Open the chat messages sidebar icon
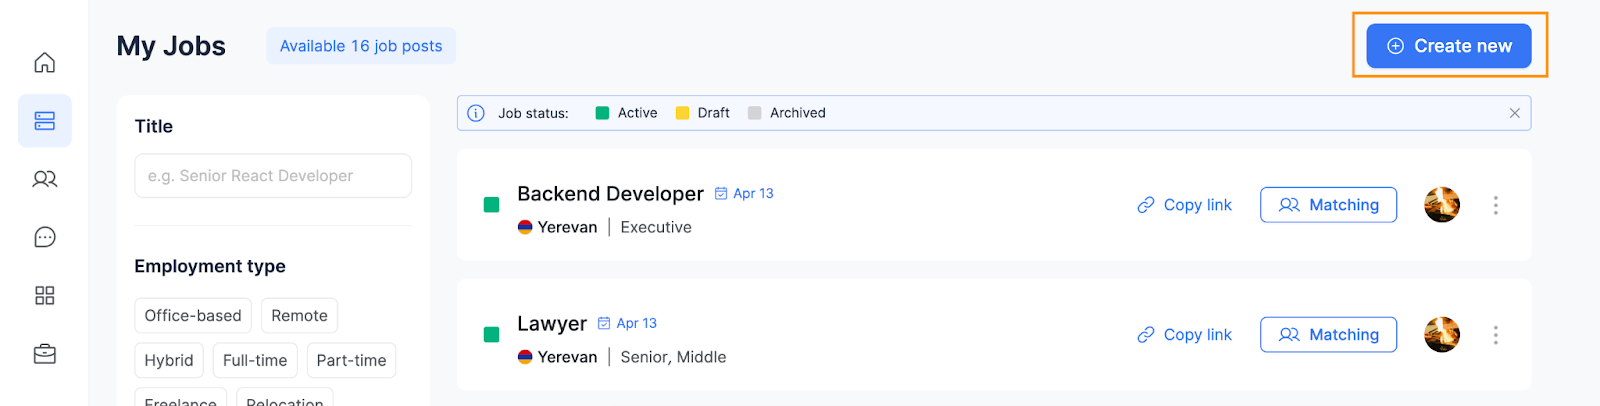Viewport: 1600px width, 406px height. coord(45,237)
